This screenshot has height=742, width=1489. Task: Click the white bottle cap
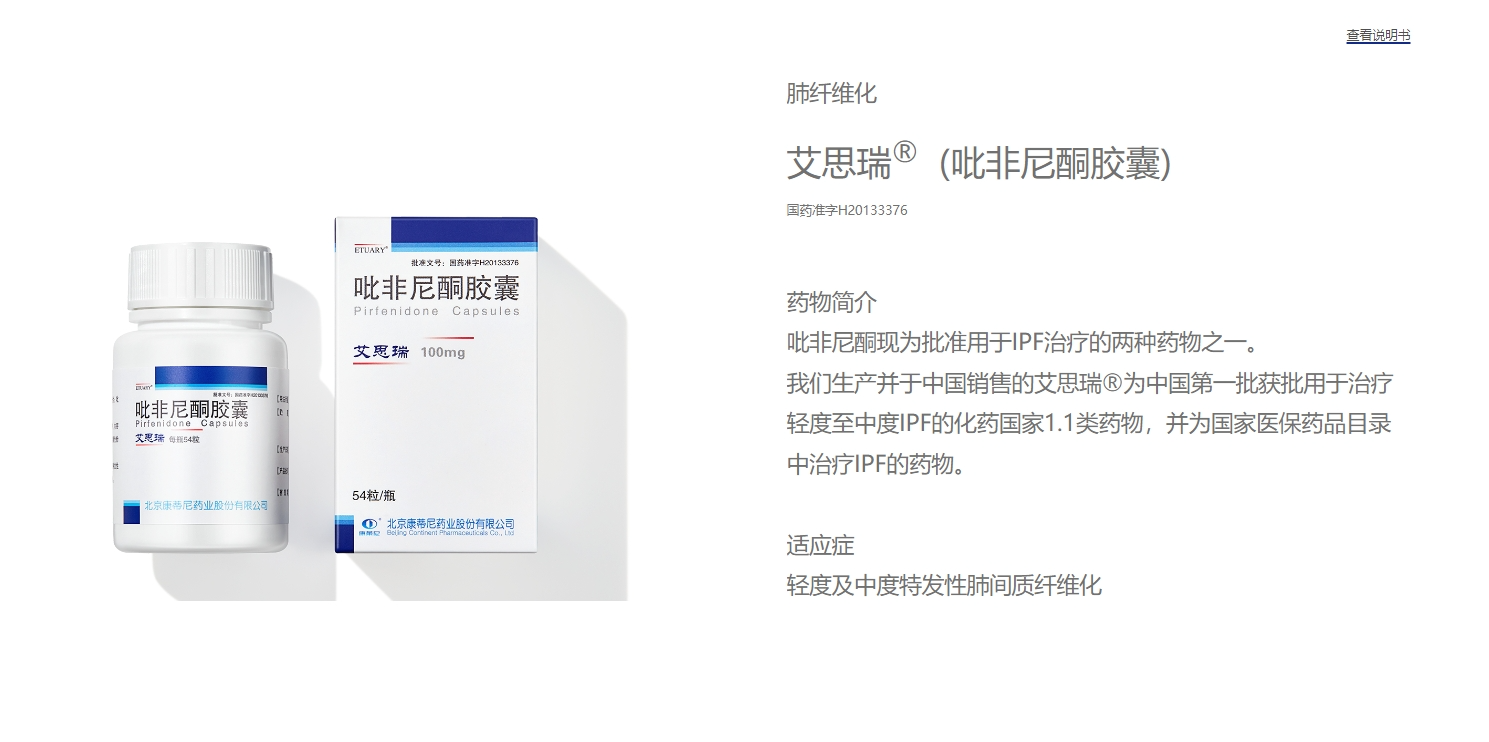(x=201, y=276)
